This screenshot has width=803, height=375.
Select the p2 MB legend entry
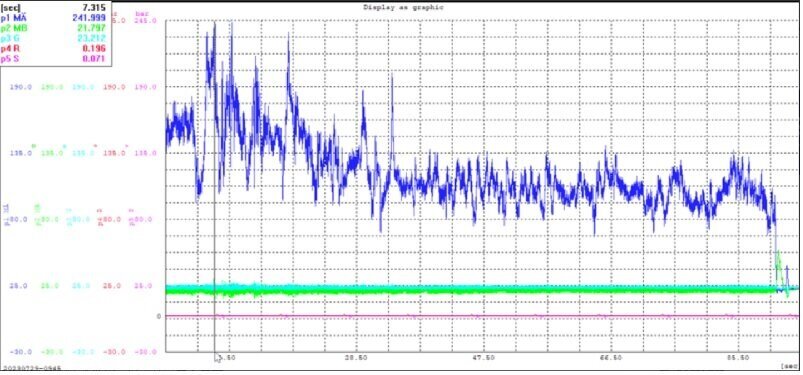14,28
